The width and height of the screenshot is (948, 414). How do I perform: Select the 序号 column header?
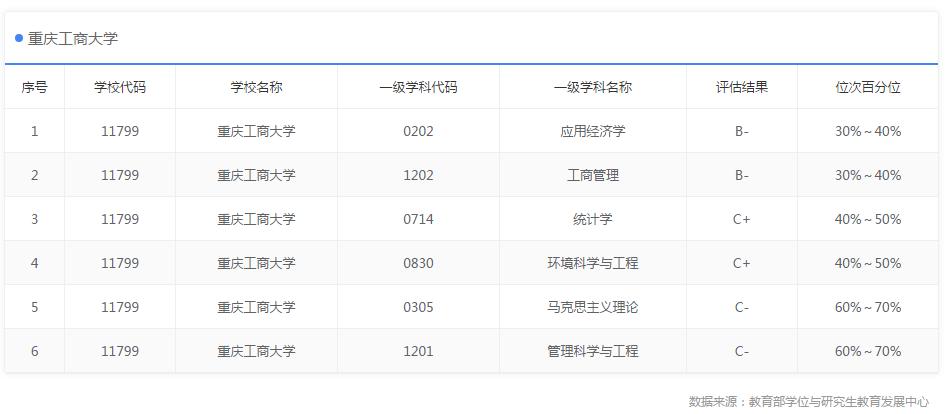click(34, 87)
